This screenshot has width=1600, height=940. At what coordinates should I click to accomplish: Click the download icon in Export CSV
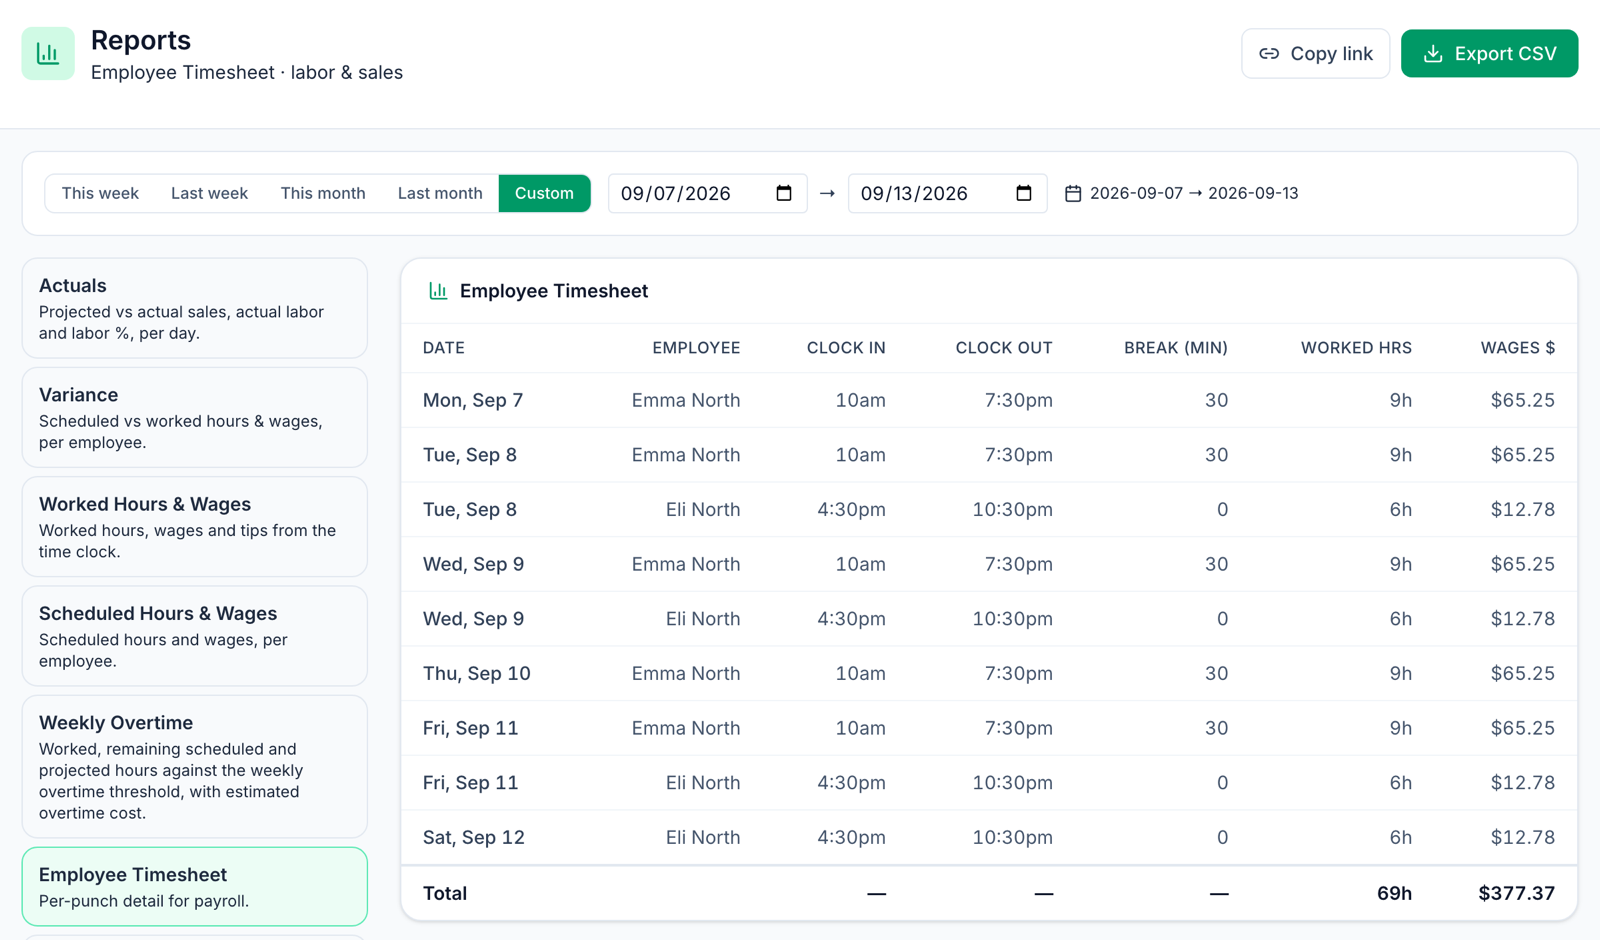tap(1433, 54)
